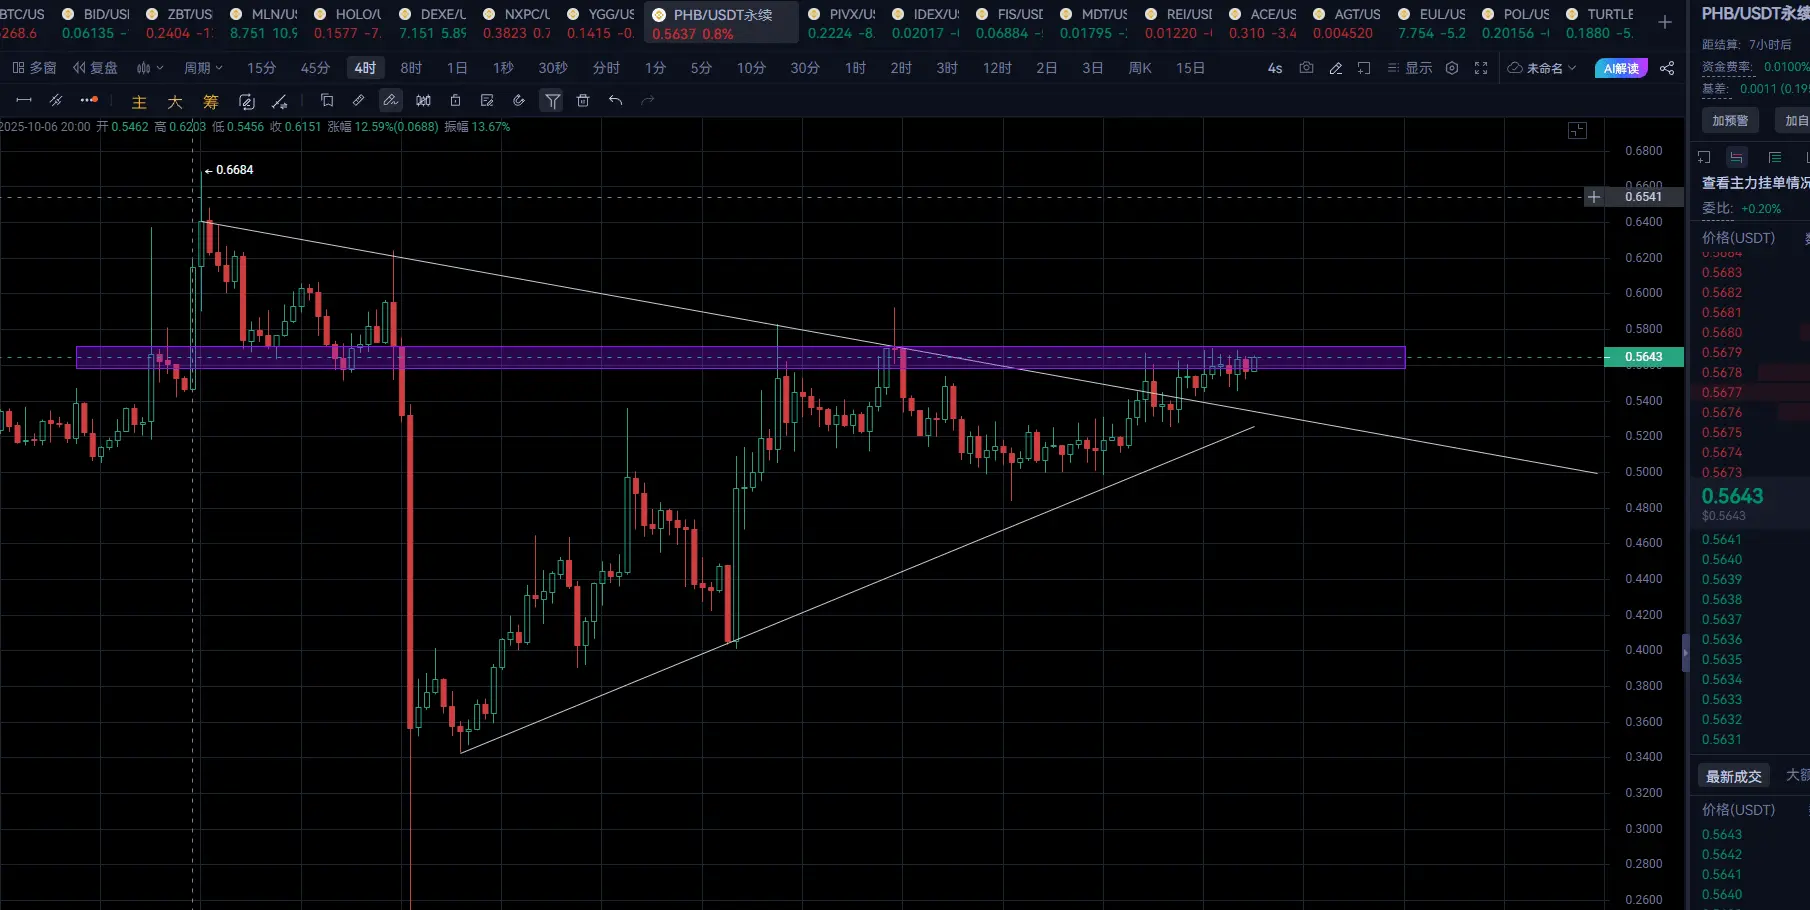This screenshot has height=910, width=1810.
Task: Click the lock drawings icon
Action: (x=455, y=100)
